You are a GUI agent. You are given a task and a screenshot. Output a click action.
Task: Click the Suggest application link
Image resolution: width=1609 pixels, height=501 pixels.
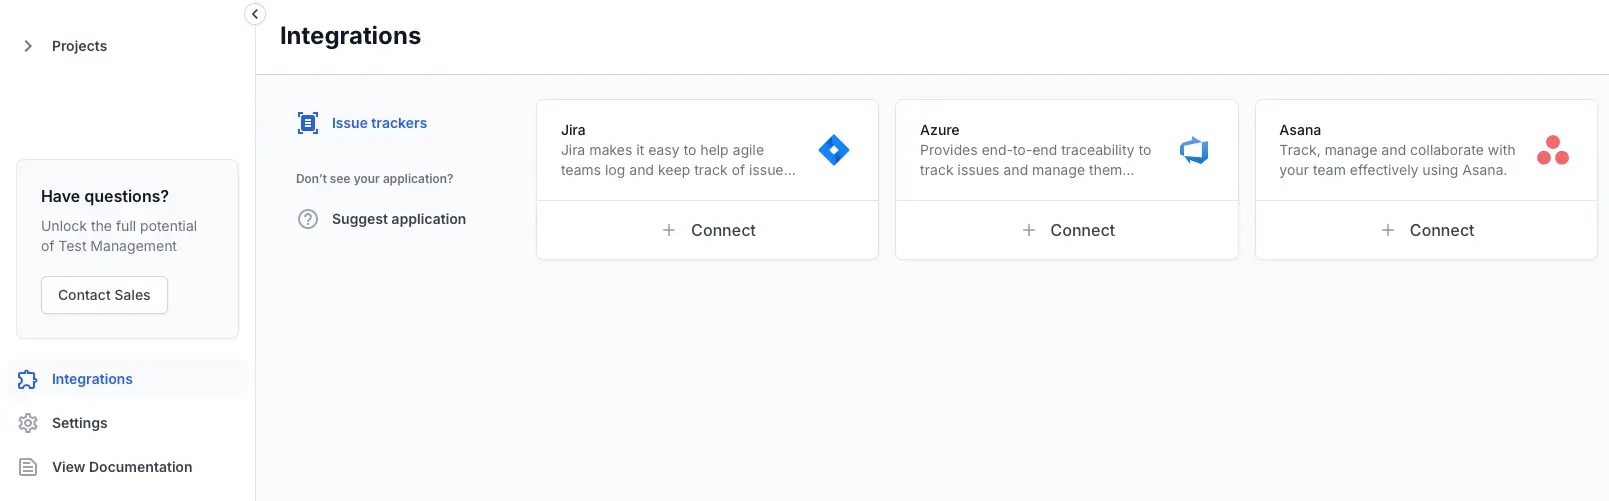tap(398, 219)
